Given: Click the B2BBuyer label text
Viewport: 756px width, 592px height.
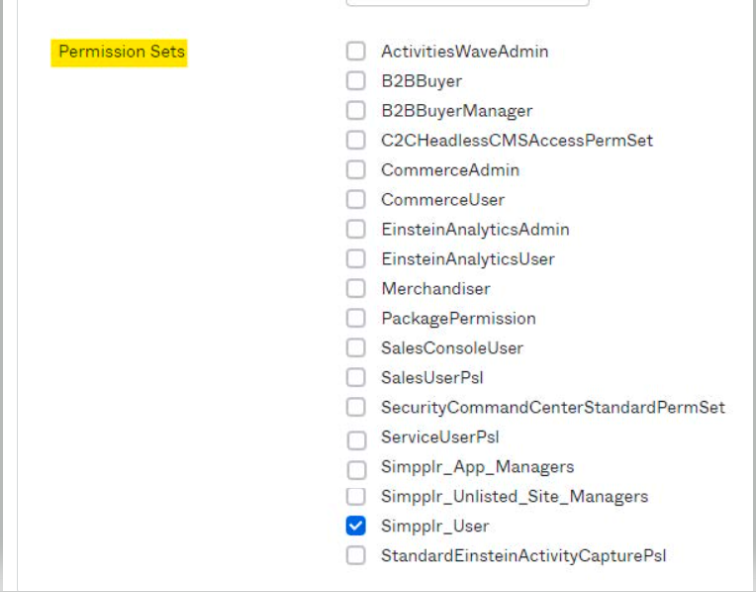Looking at the screenshot, I should click(421, 81).
